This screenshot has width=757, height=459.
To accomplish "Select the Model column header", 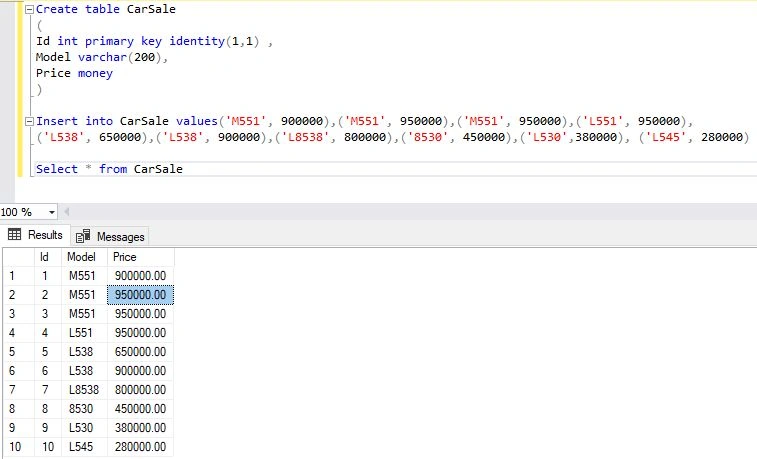I will point(84,257).
